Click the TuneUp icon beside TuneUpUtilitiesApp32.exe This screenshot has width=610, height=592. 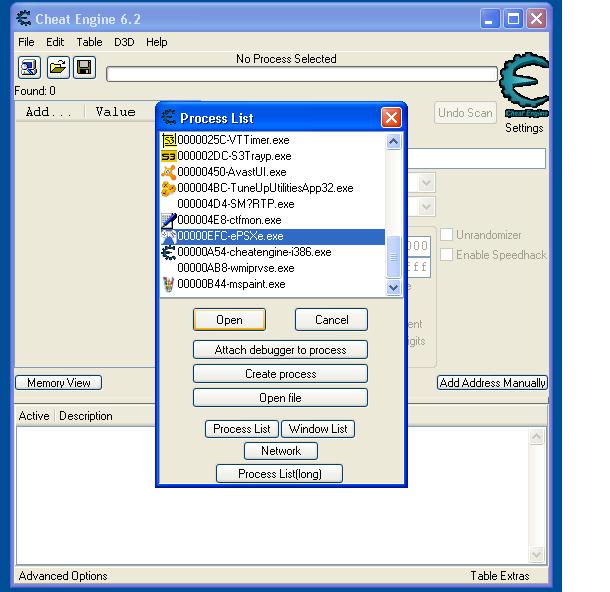[169, 188]
